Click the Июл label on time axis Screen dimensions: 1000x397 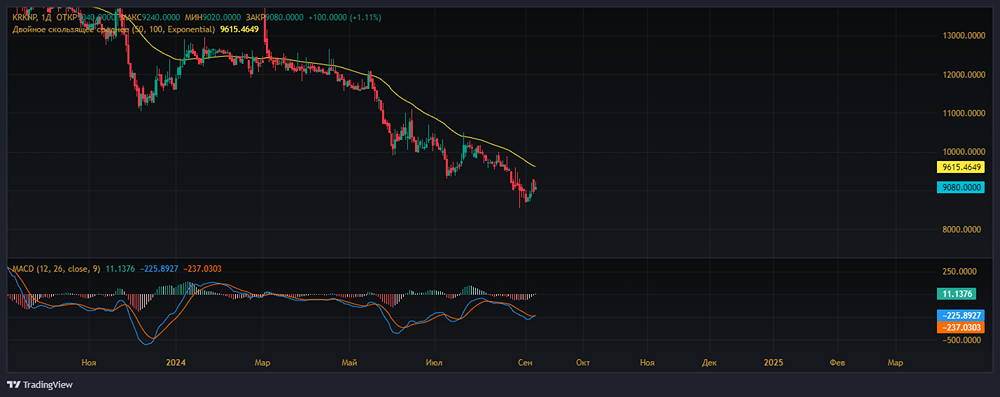[435, 363]
